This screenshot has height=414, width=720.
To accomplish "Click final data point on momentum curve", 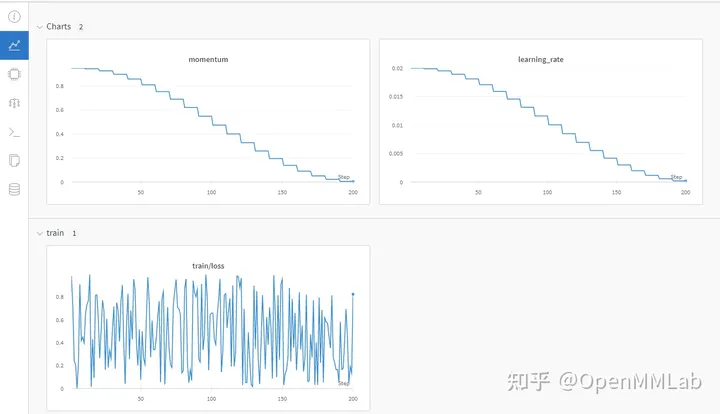I will pos(353,181).
